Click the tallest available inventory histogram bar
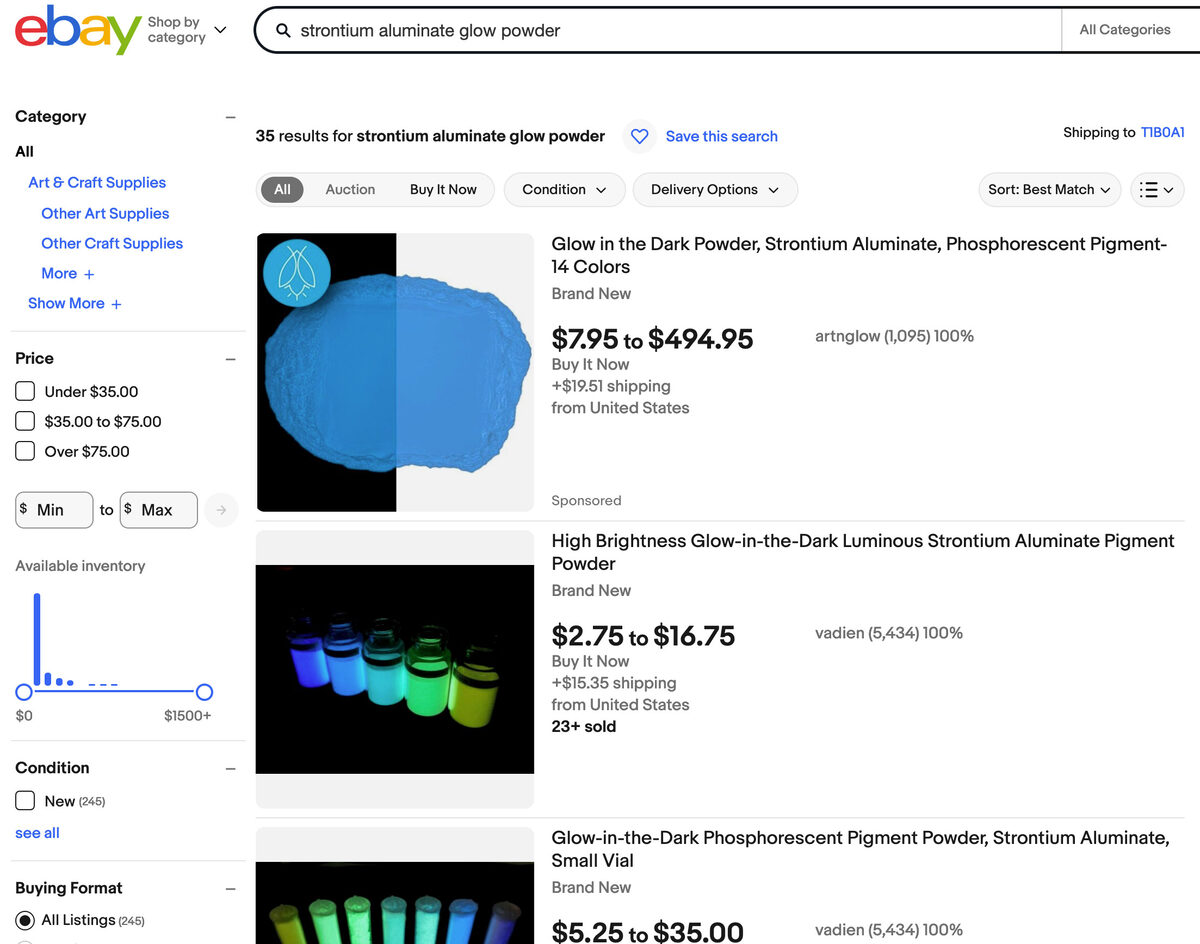This screenshot has width=1200, height=944. (37, 640)
